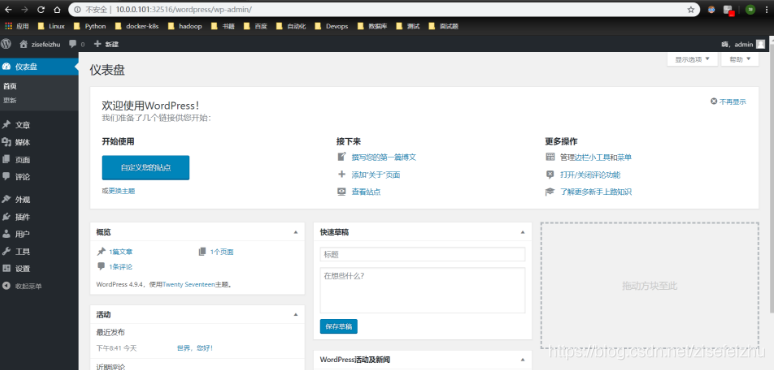
Task: Click the 1条评论 link
Action: pos(120,267)
